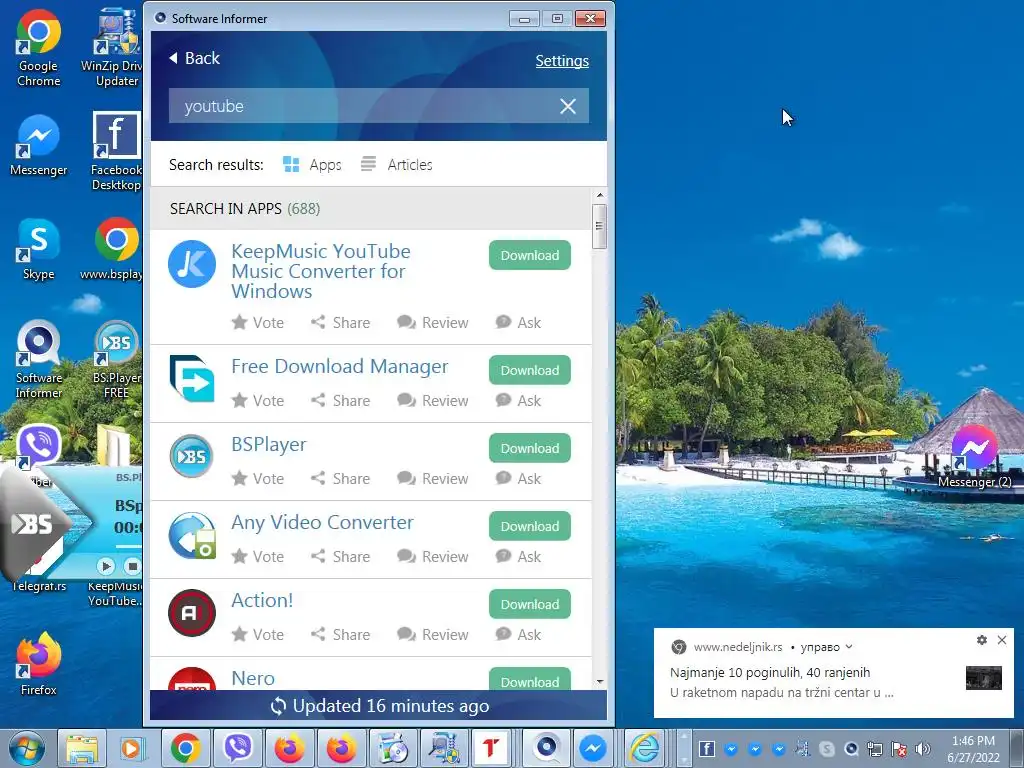
Task: Close the nedeljnik.rs notification popup
Action: point(1002,640)
